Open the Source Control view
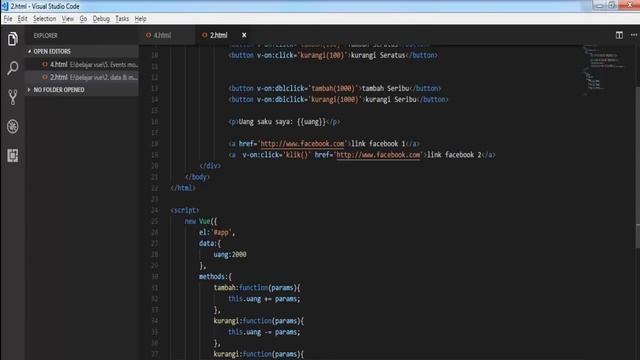The image size is (640, 360). [x=13, y=97]
